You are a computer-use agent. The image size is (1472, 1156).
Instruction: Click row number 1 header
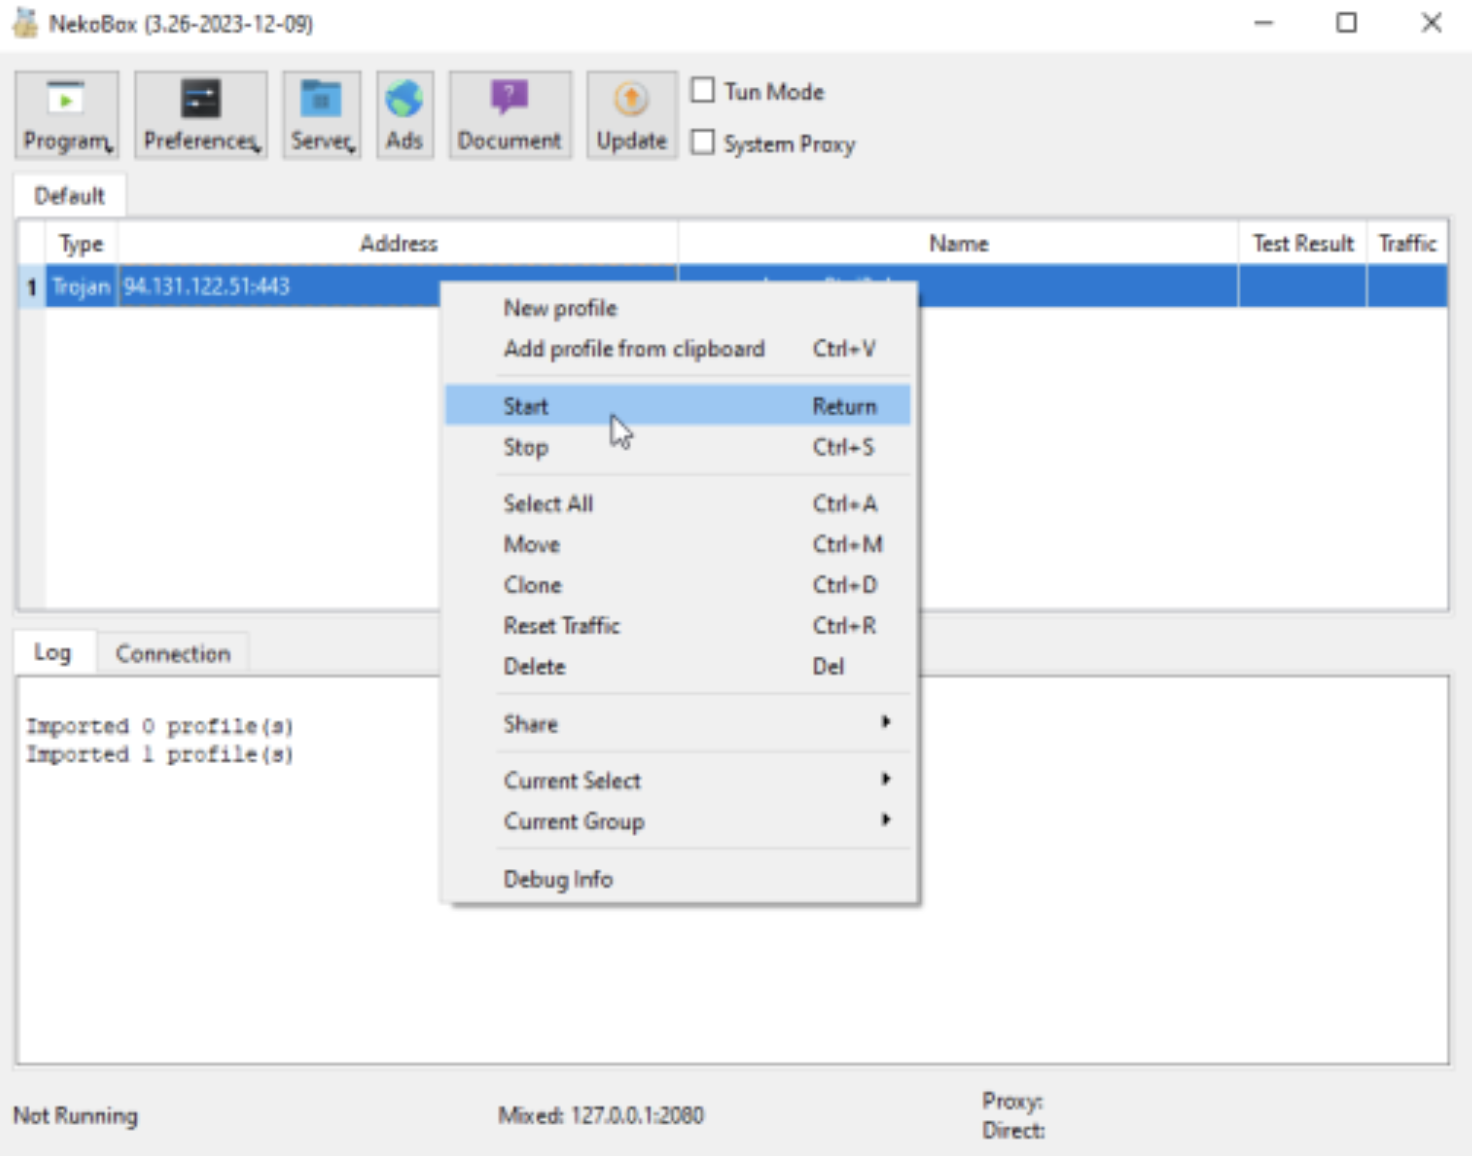point(32,287)
